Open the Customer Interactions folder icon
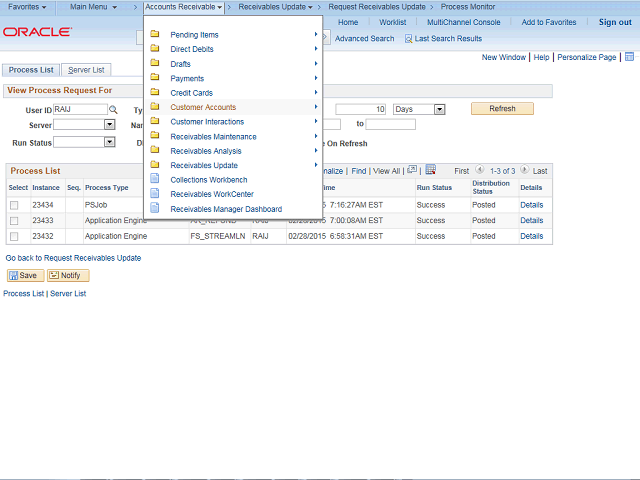Image resolution: width=640 pixels, height=480 pixels. [155, 121]
